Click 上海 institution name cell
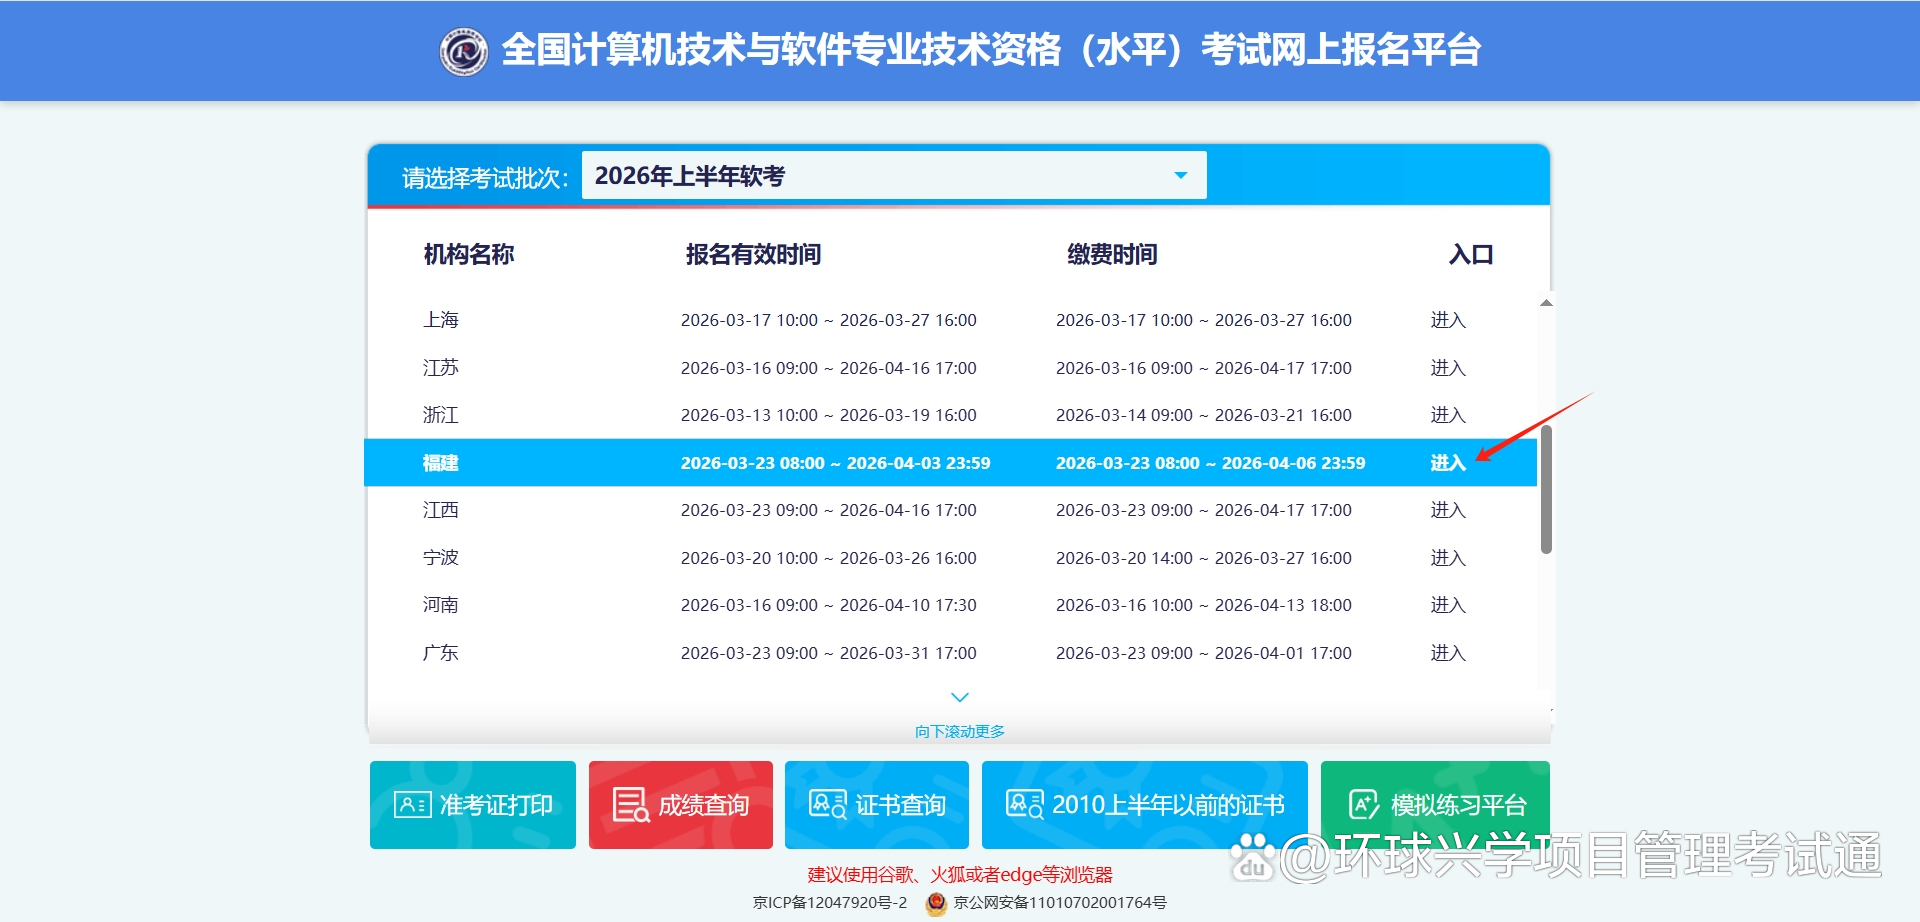The image size is (1920, 922). 441,320
